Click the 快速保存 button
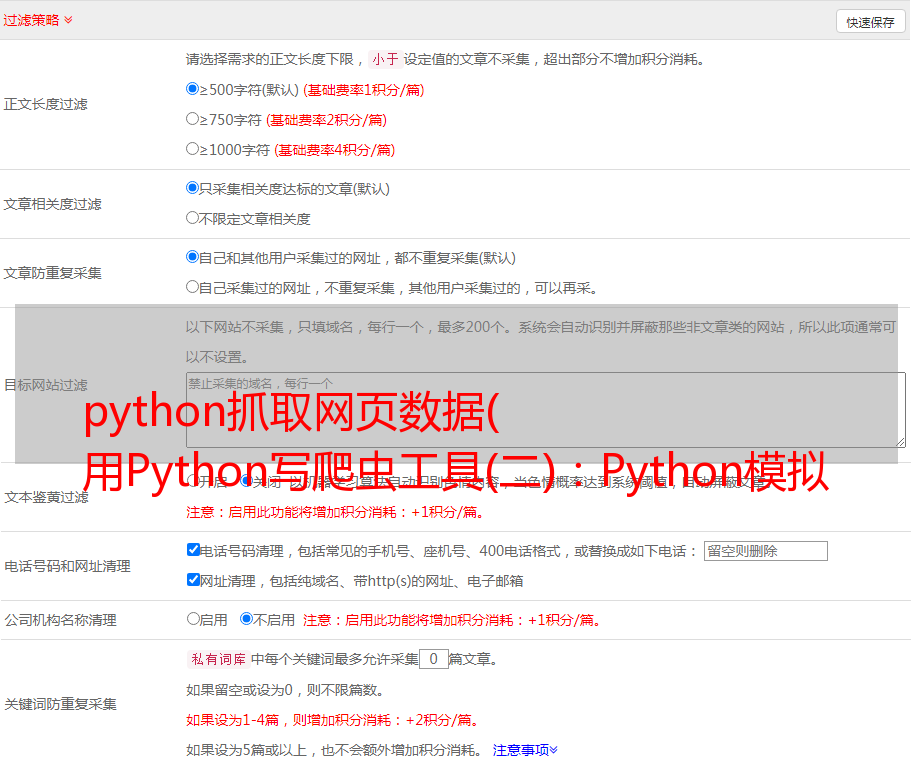The height and width of the screenshot is (768, 912). pos(870,22)
